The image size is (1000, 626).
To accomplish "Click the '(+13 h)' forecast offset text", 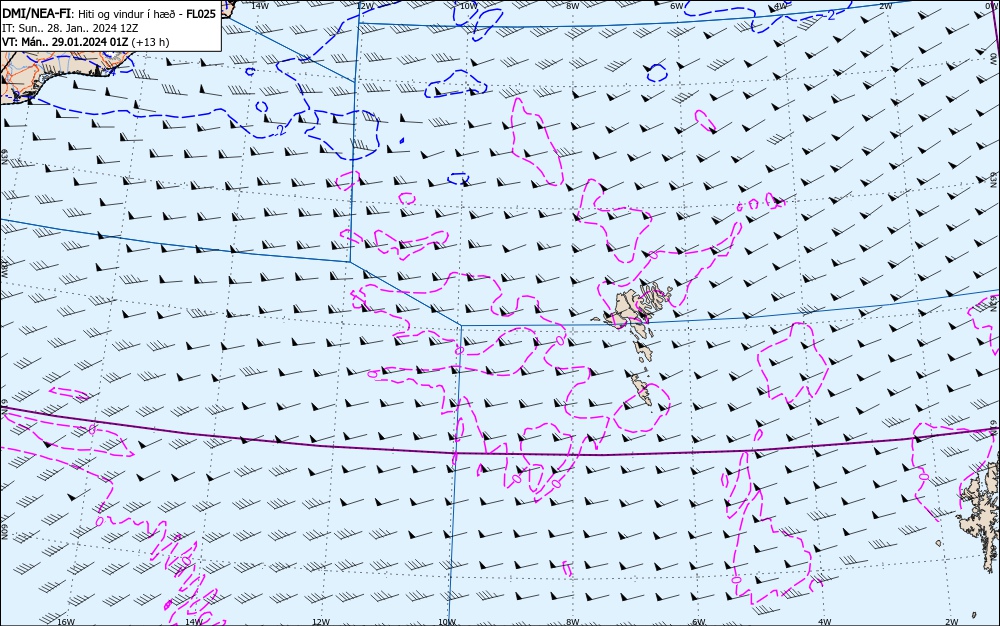I will pyautogui.click(x=151, y=42).
